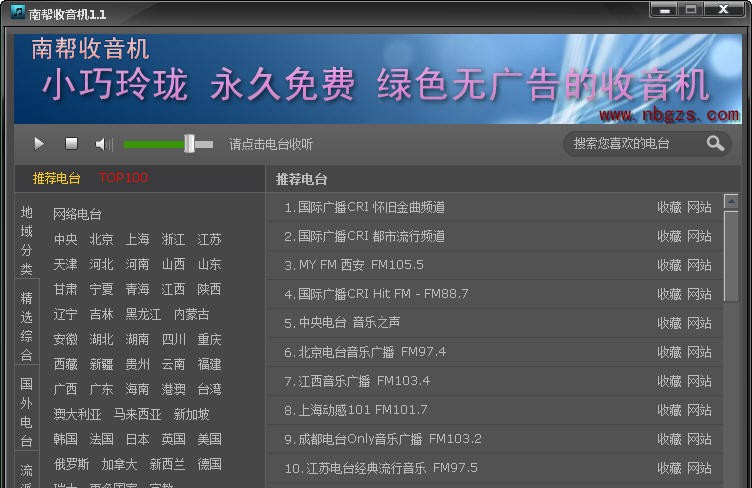Viewport: 752px width, 488px height.
Task: Open the 港澳 region
Action: (173, 389)
